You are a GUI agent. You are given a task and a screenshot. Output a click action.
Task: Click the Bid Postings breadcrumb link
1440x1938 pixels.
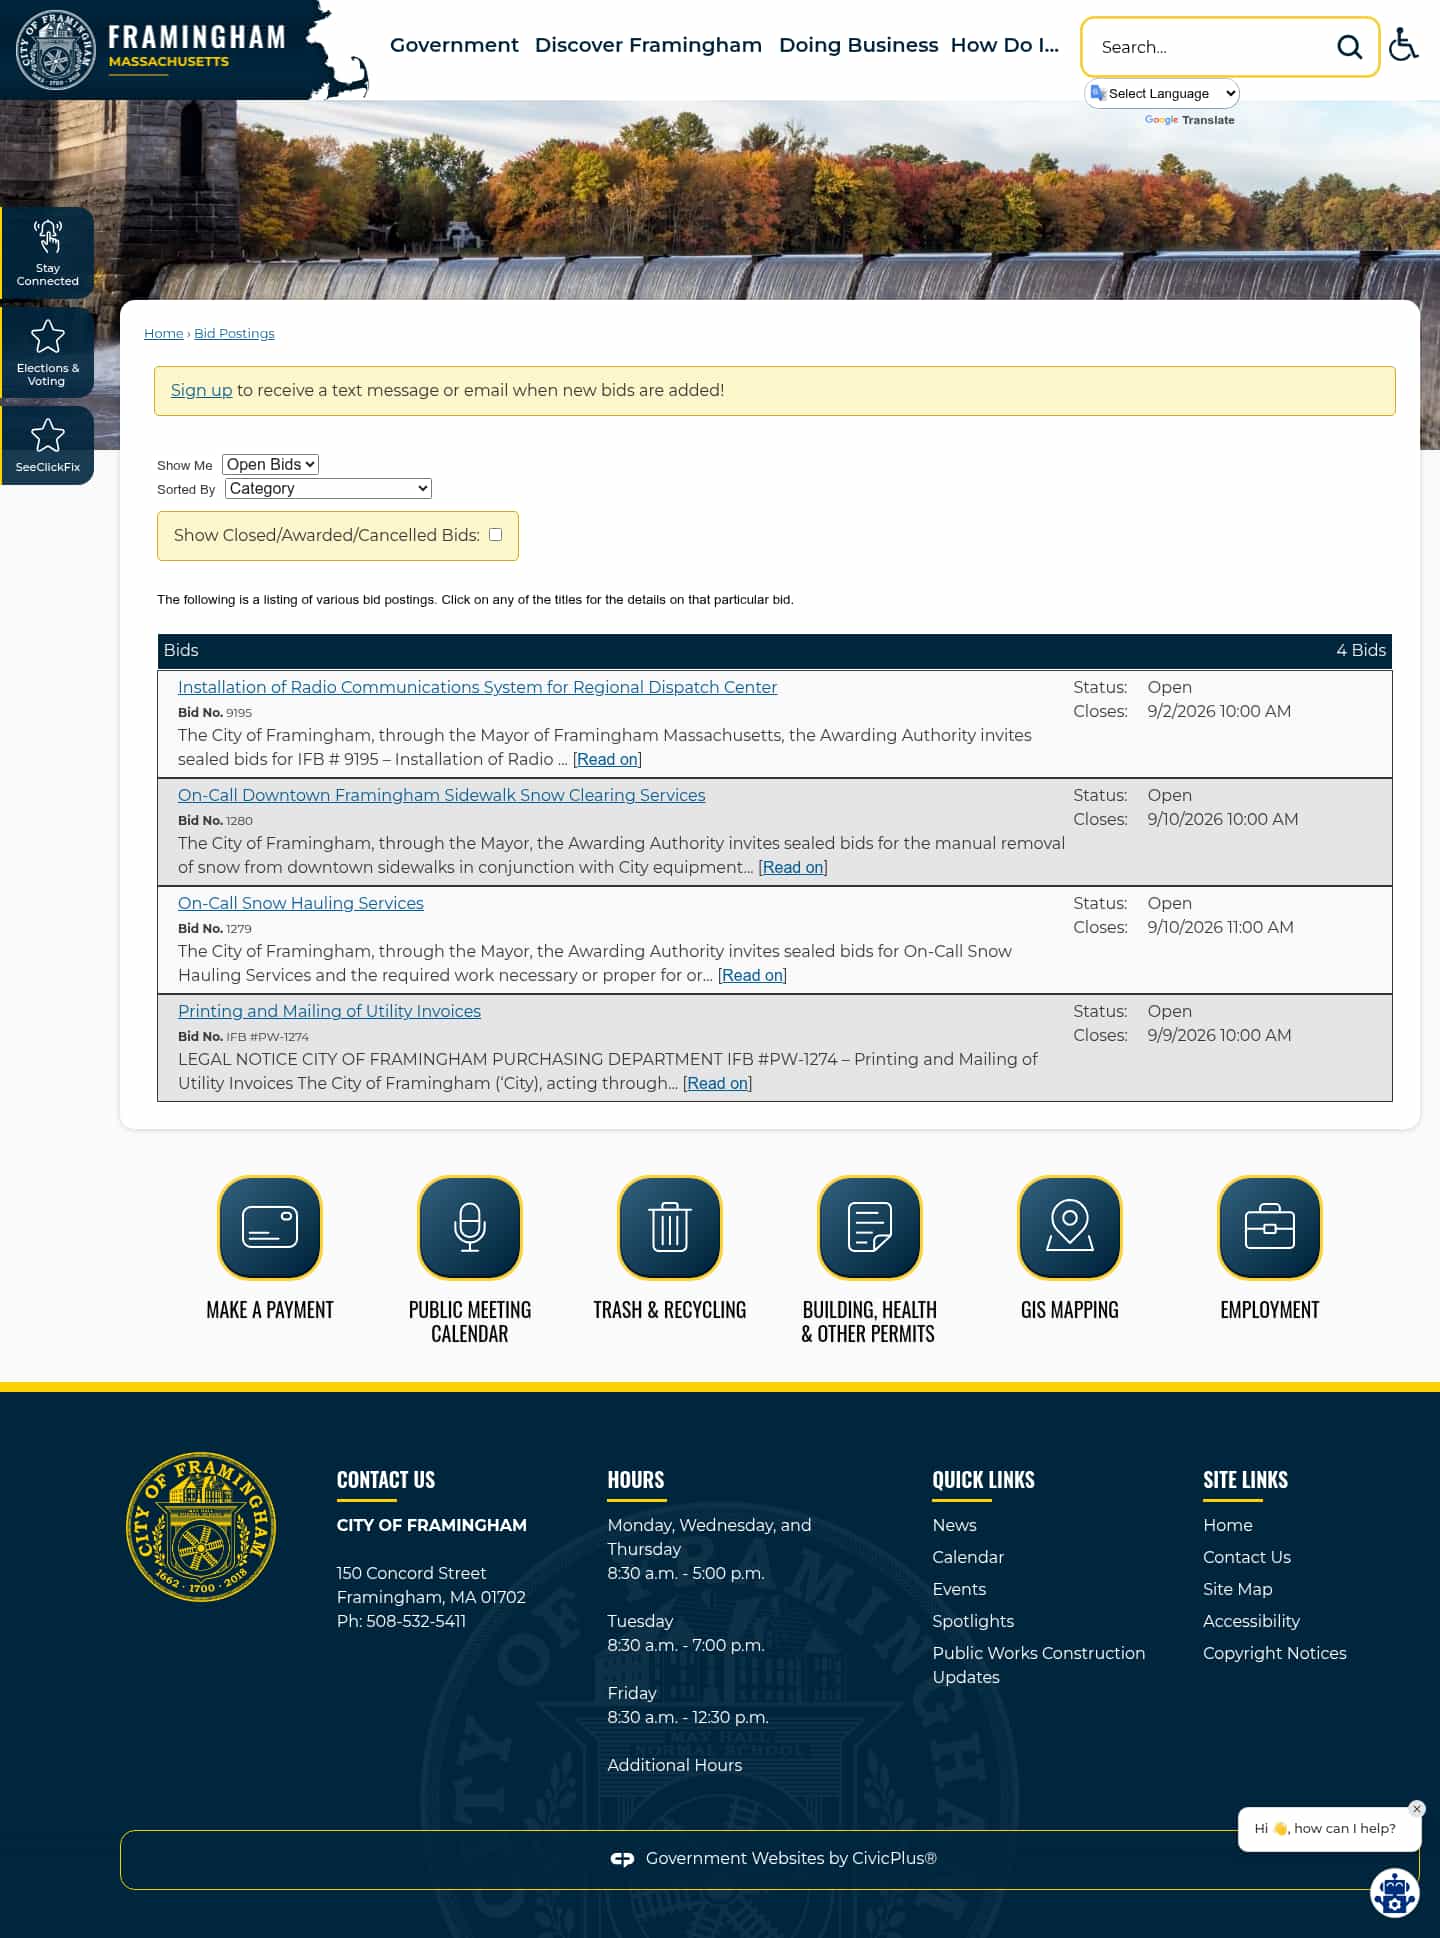point(234,333)
